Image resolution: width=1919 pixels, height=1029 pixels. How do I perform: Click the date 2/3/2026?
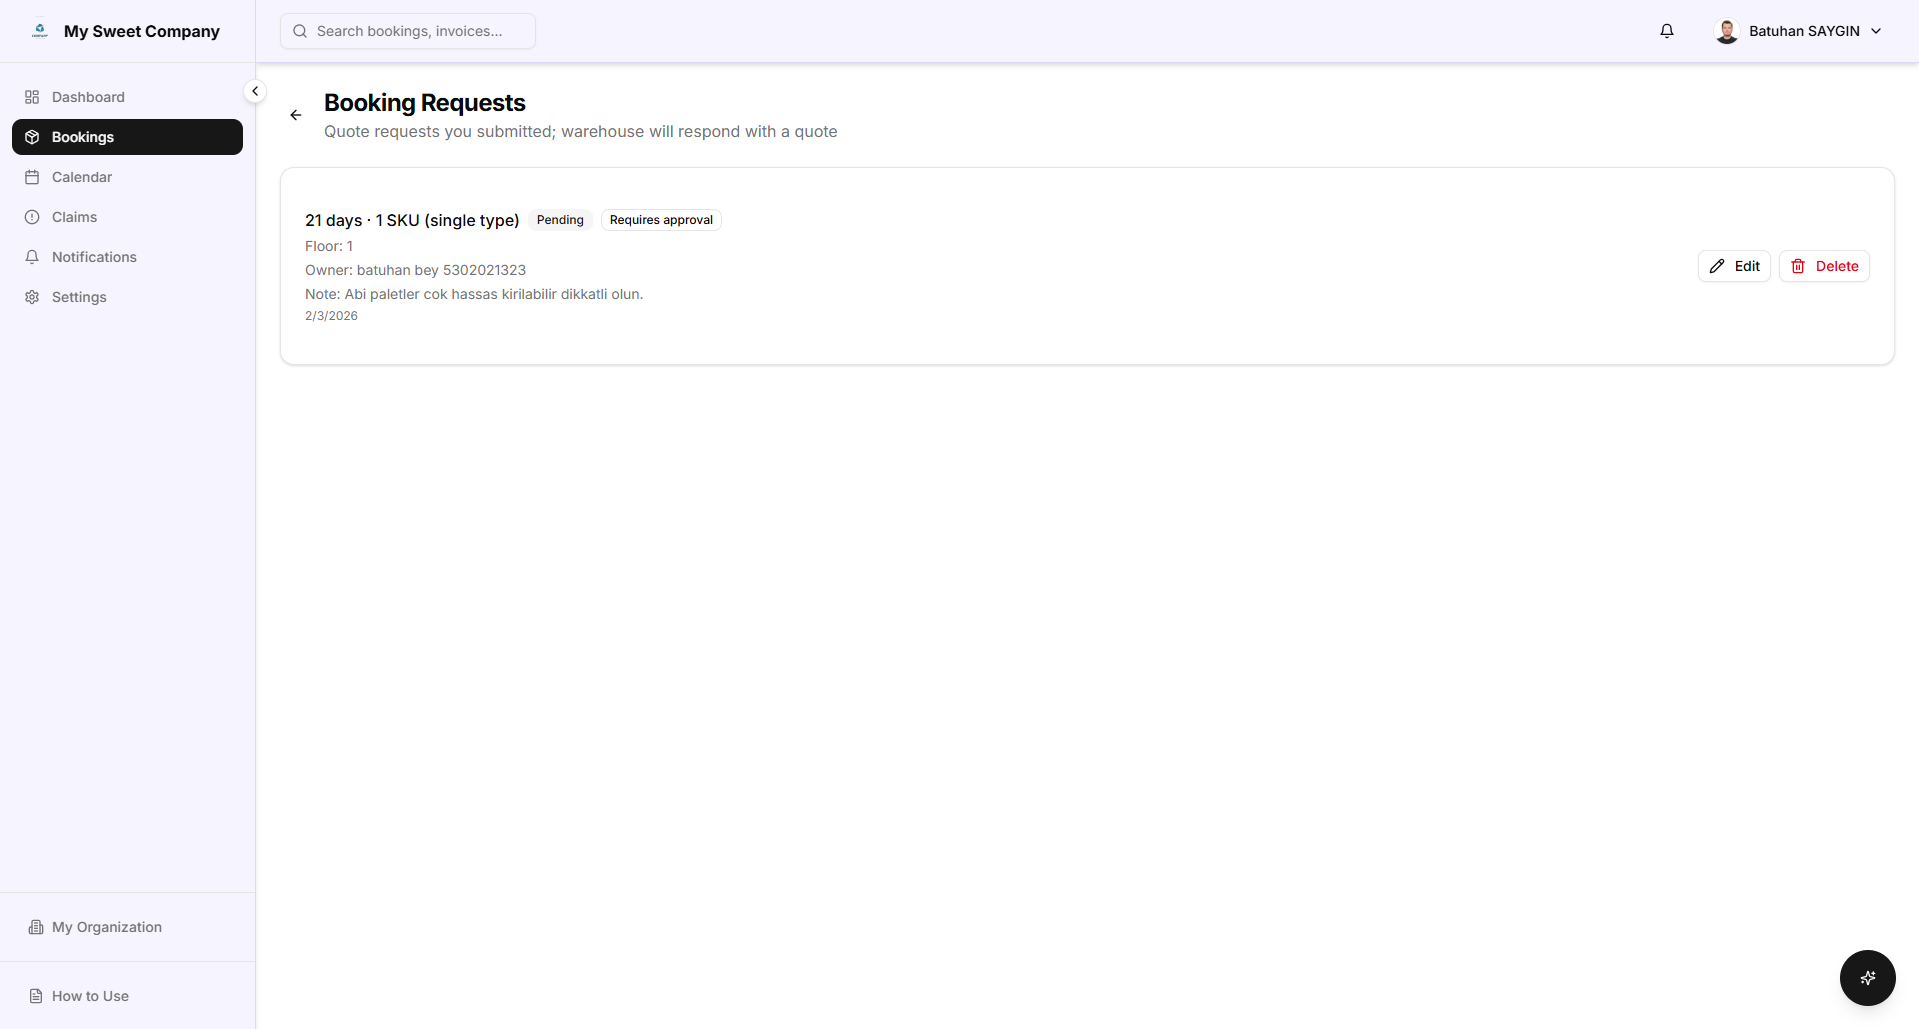(331, 316)
